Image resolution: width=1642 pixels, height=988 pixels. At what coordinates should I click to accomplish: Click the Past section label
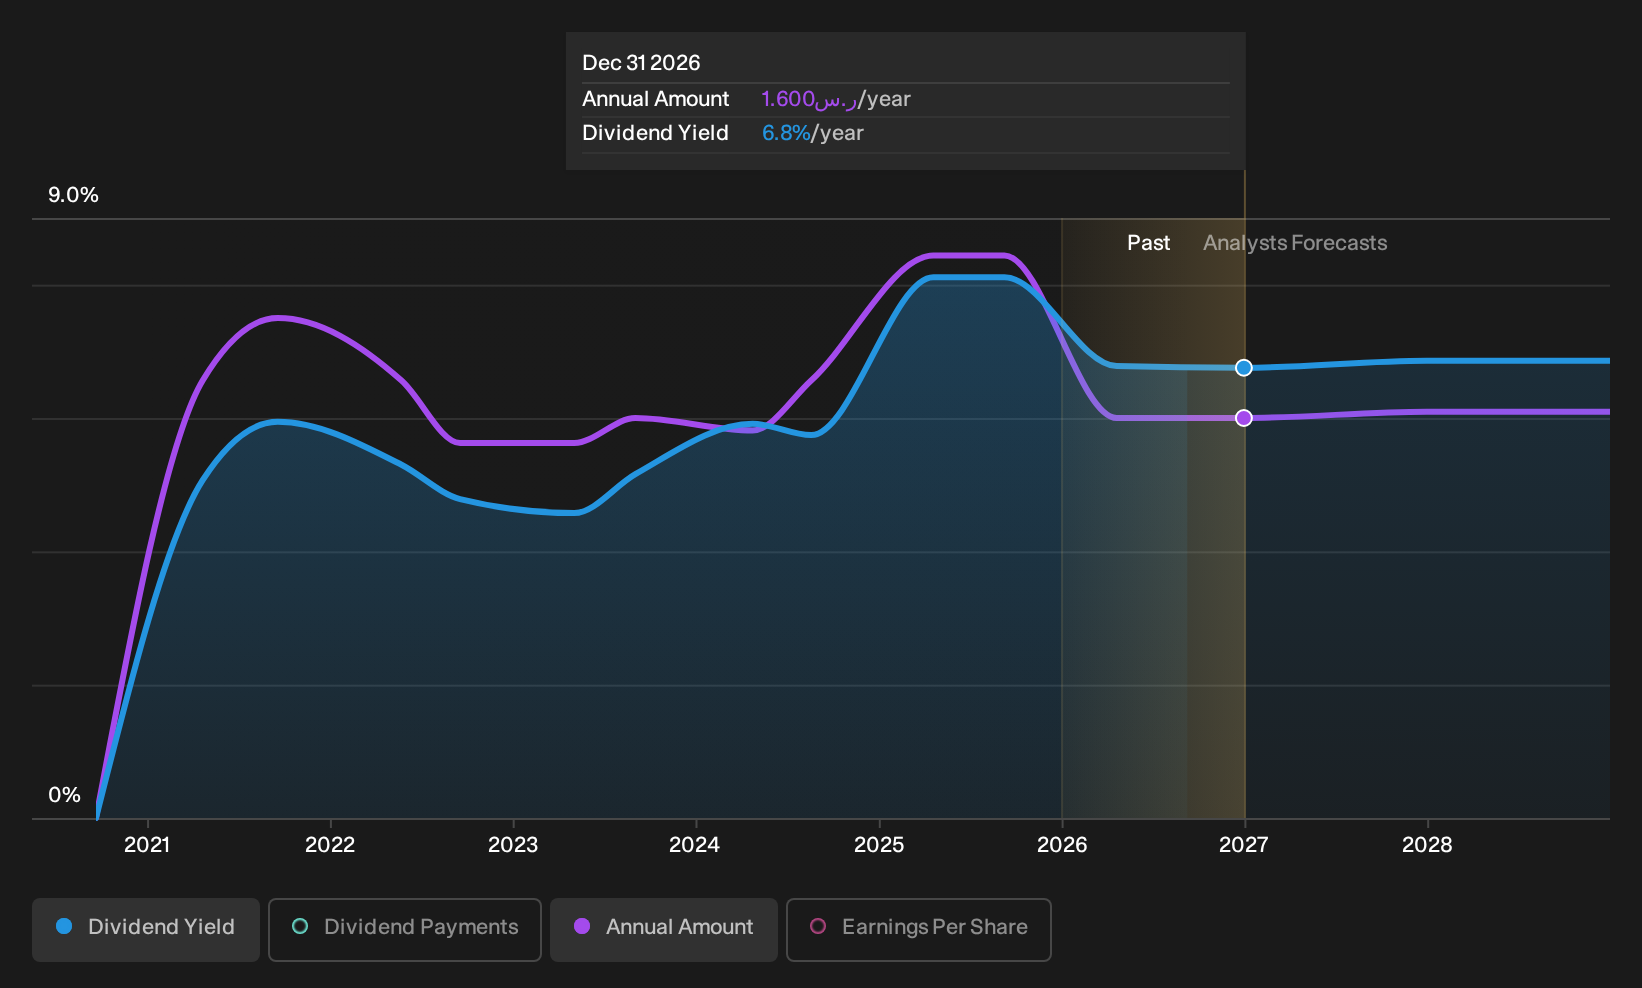pos(1148,243)
